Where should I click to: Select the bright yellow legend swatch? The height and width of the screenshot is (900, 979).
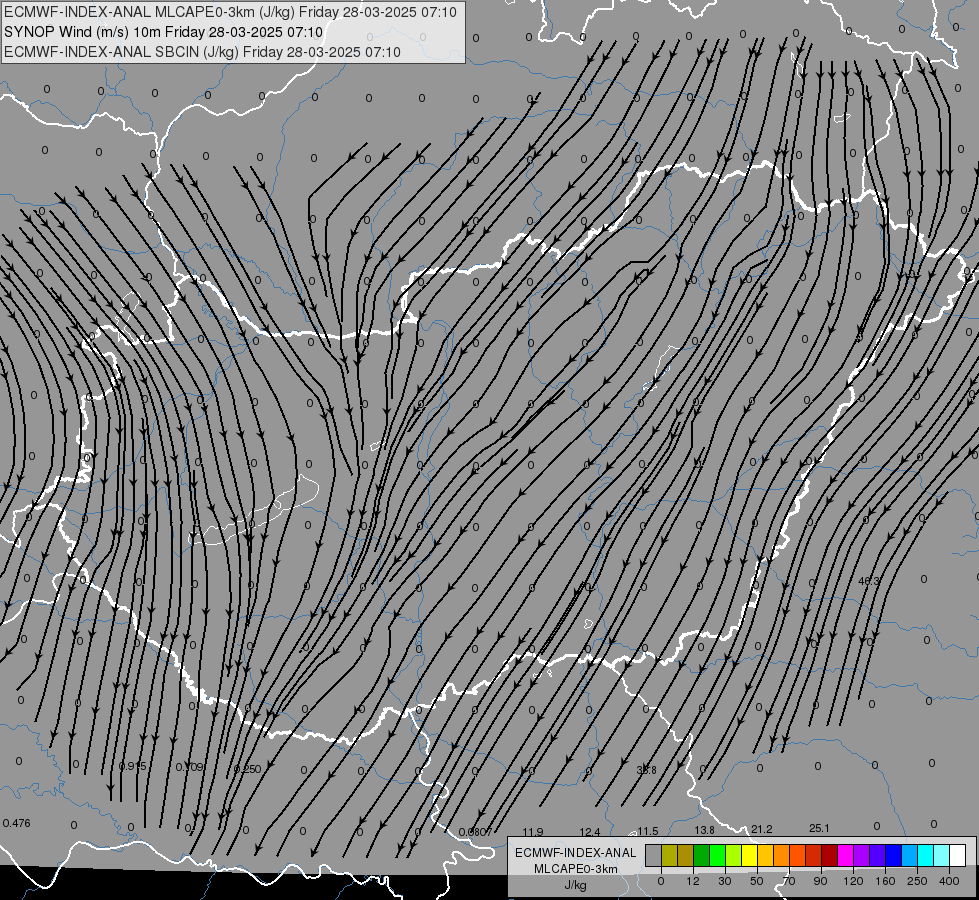(749, 855)
